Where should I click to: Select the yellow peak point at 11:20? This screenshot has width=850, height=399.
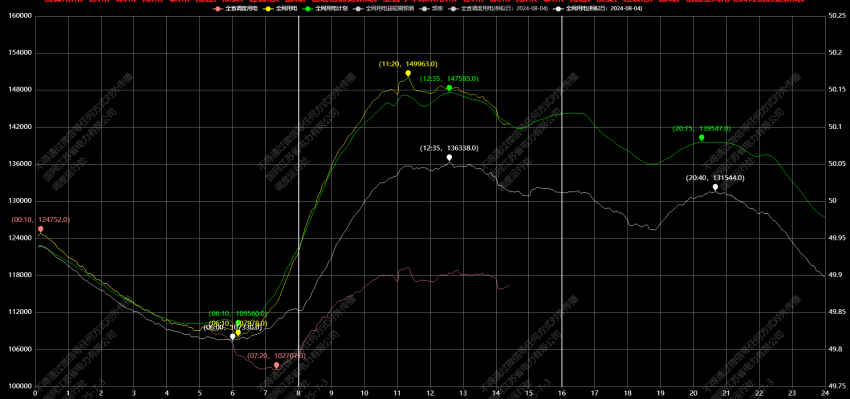[x=408, y=73]
